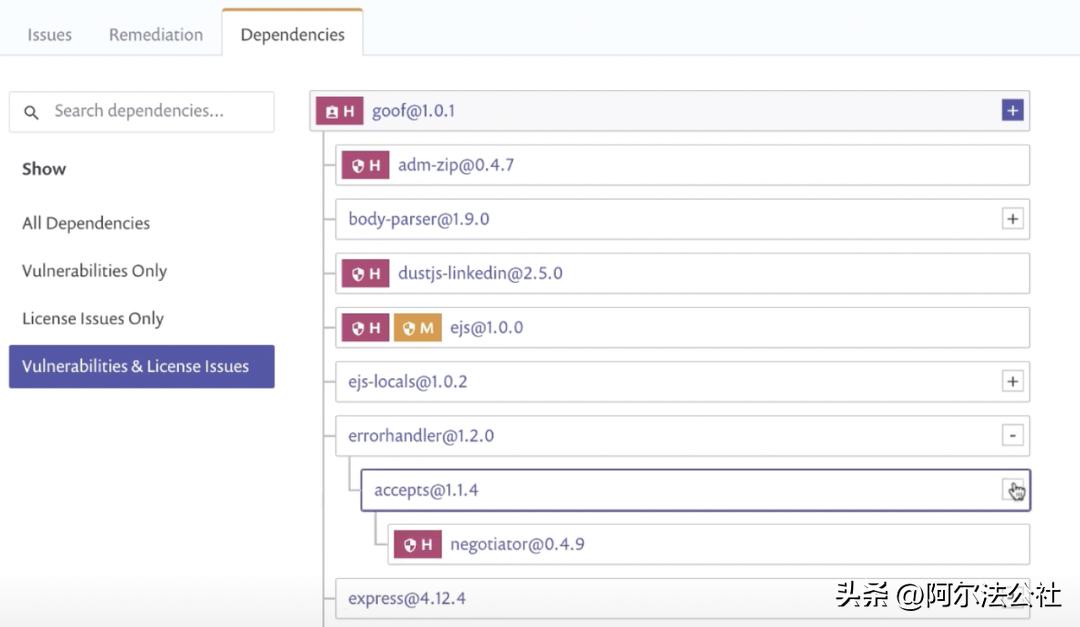The height and width of the screenshot is (627, 1080).
Task: Select the License Issues Only filter
Action: click(92, 319)
